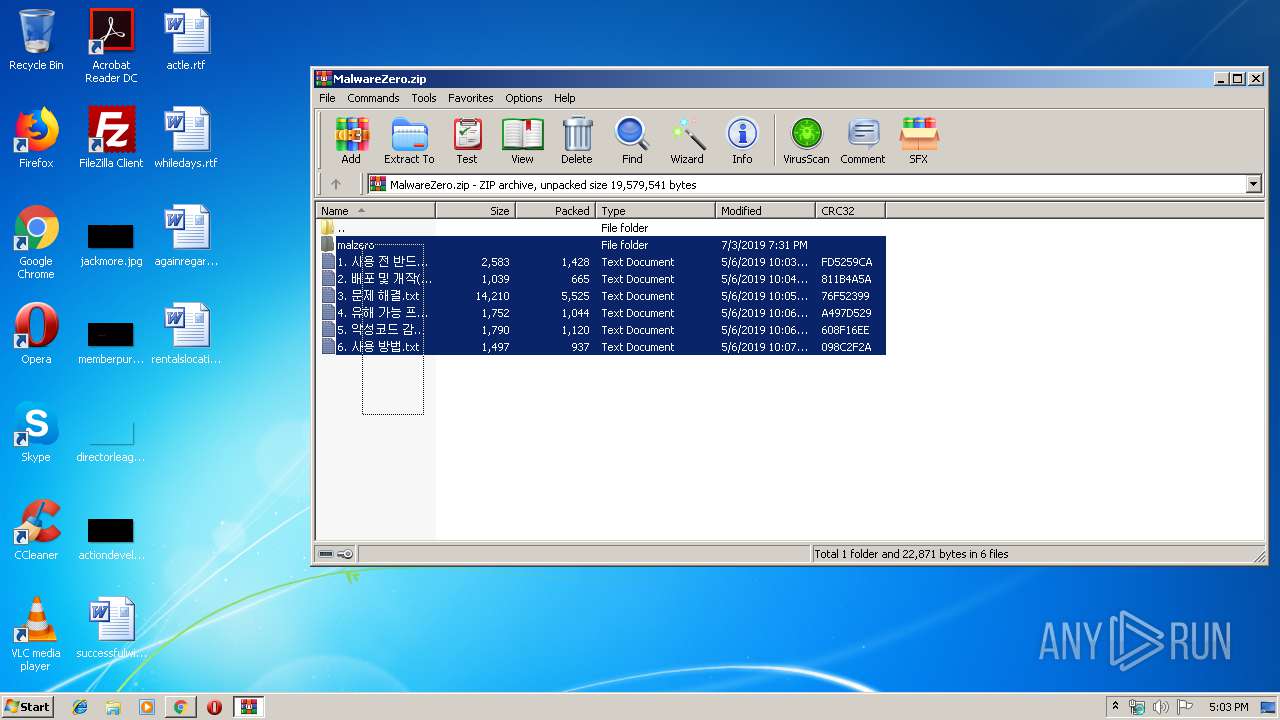Open whiledays.rtf desktop file
Screen dimensions: 1280x720
point(186,137)
